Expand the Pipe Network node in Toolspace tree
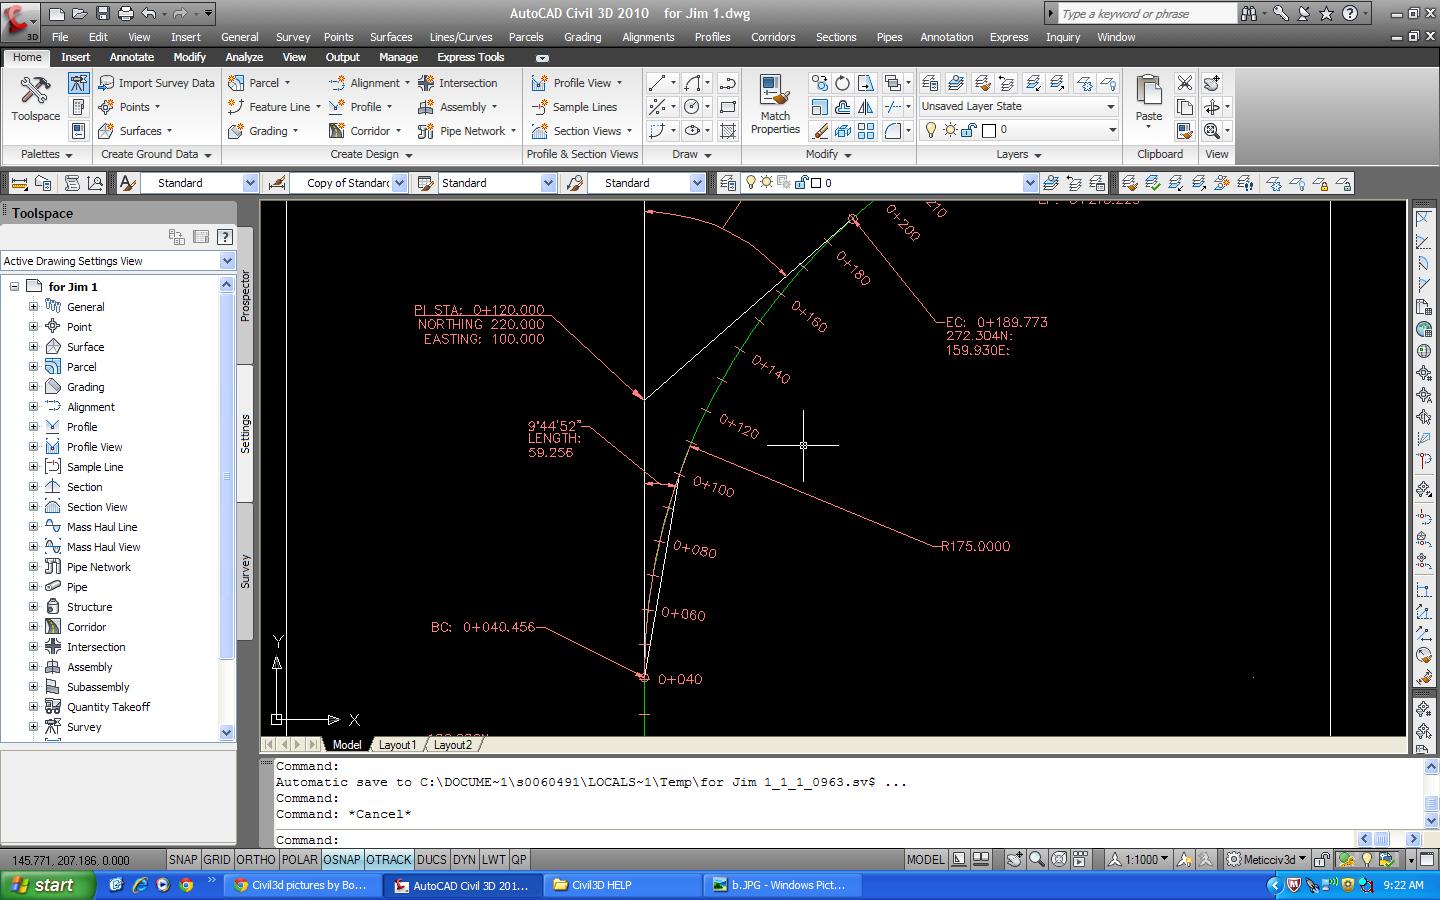Screen dimensions: 1440x900 pyautogui.click(x=33, y=567)
